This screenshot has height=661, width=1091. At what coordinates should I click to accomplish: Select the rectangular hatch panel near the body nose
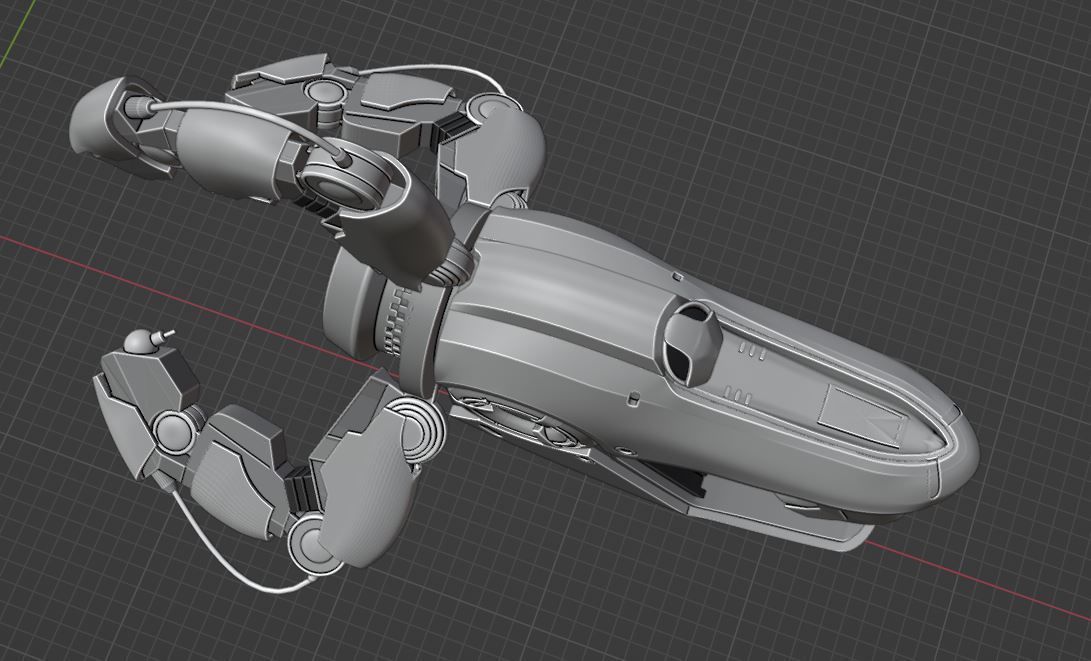click(864, 415)
